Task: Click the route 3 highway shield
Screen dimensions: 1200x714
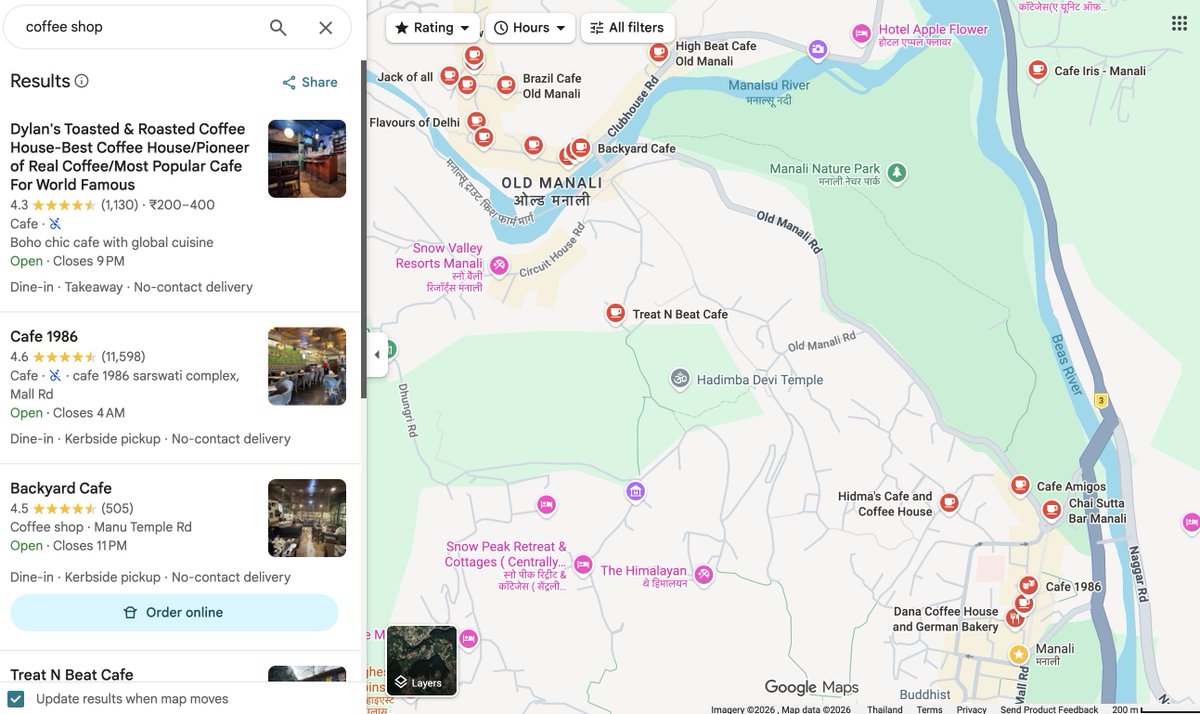Action: 1102,400
